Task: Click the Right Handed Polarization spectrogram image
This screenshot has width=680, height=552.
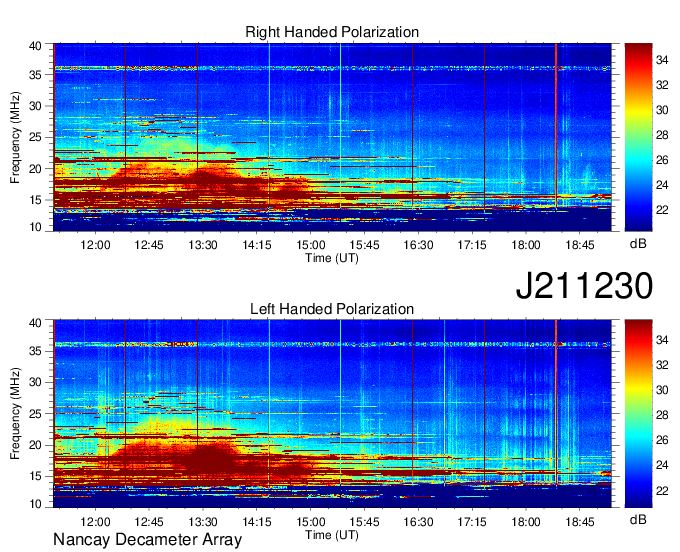Action: [x=332, y=137]
